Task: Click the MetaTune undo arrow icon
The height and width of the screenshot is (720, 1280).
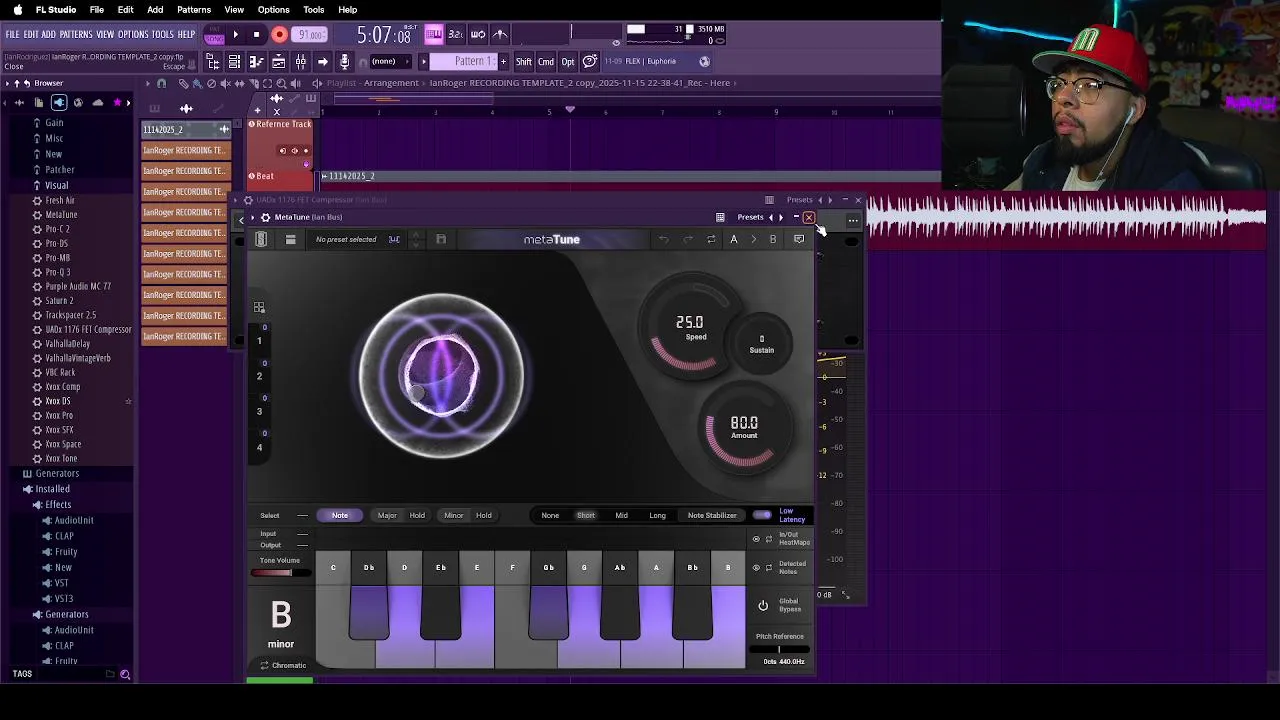Action: (663, 239)
